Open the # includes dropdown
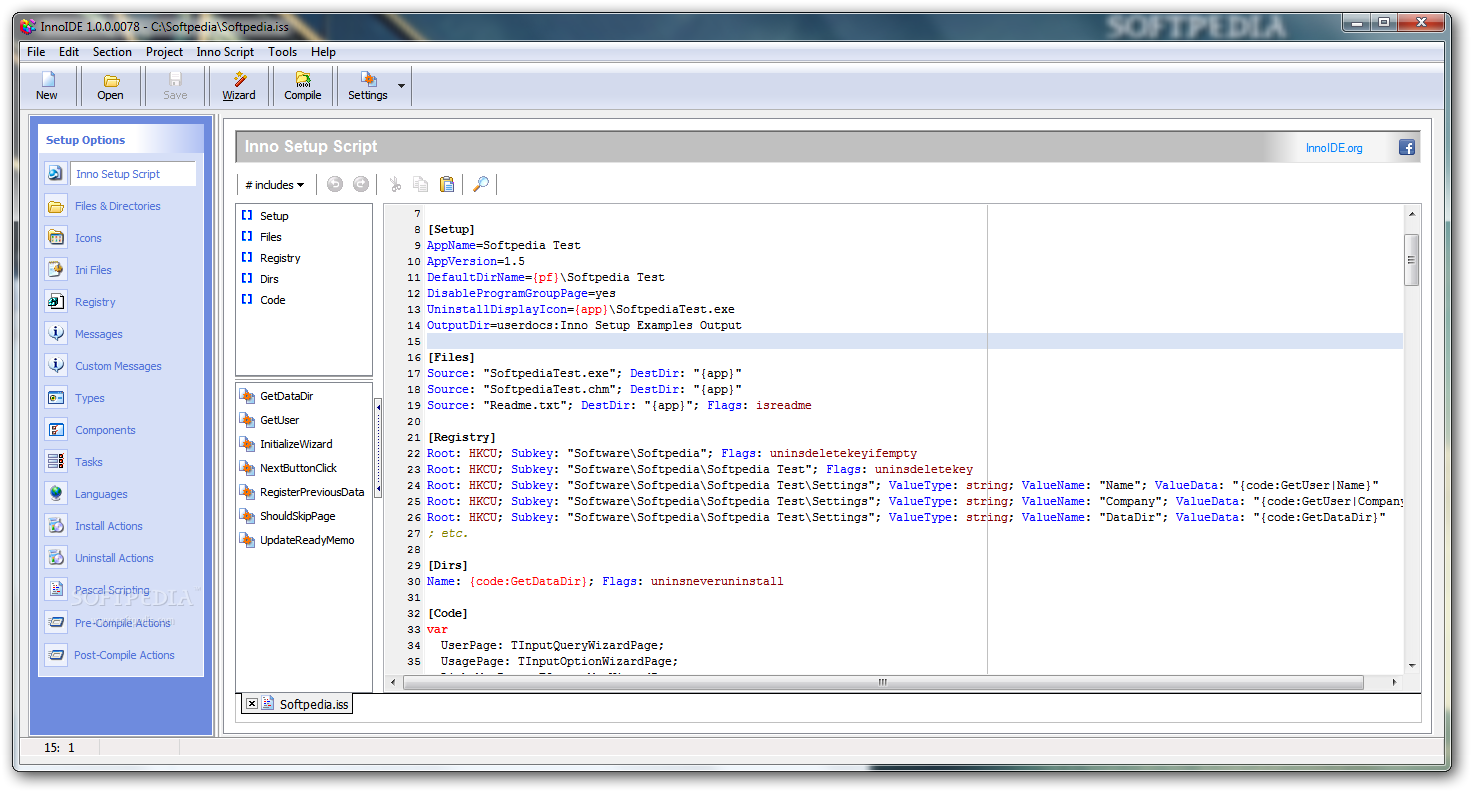Screen dimensions: 1472x792 coord(274,184)
